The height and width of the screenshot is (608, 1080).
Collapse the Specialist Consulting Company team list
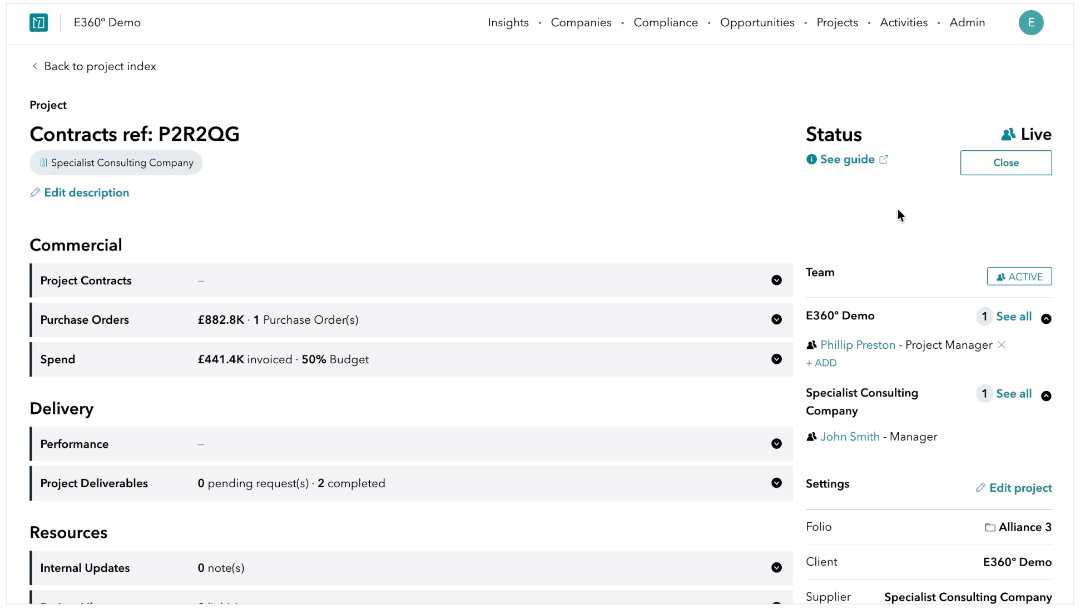1046,396
